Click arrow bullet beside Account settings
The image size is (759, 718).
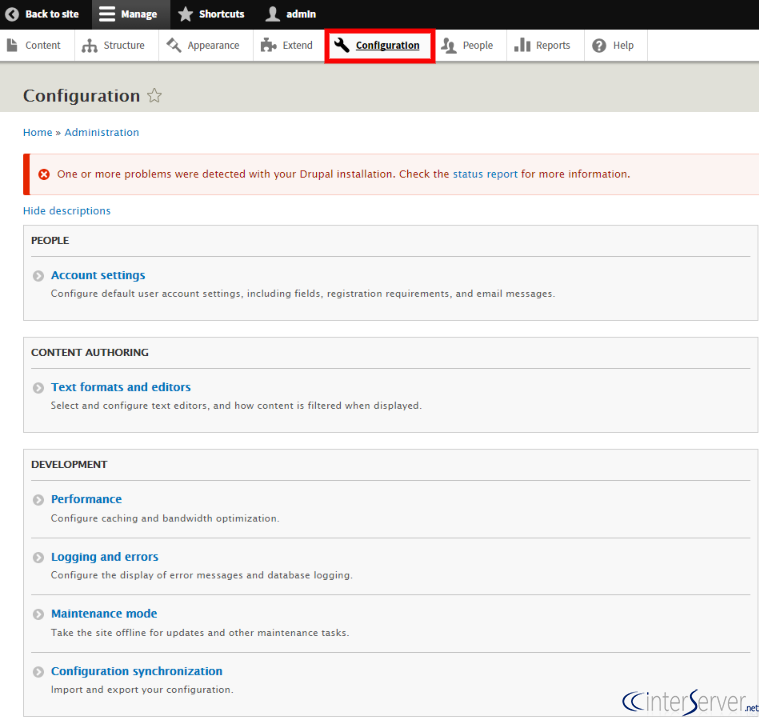click(38, 276)
